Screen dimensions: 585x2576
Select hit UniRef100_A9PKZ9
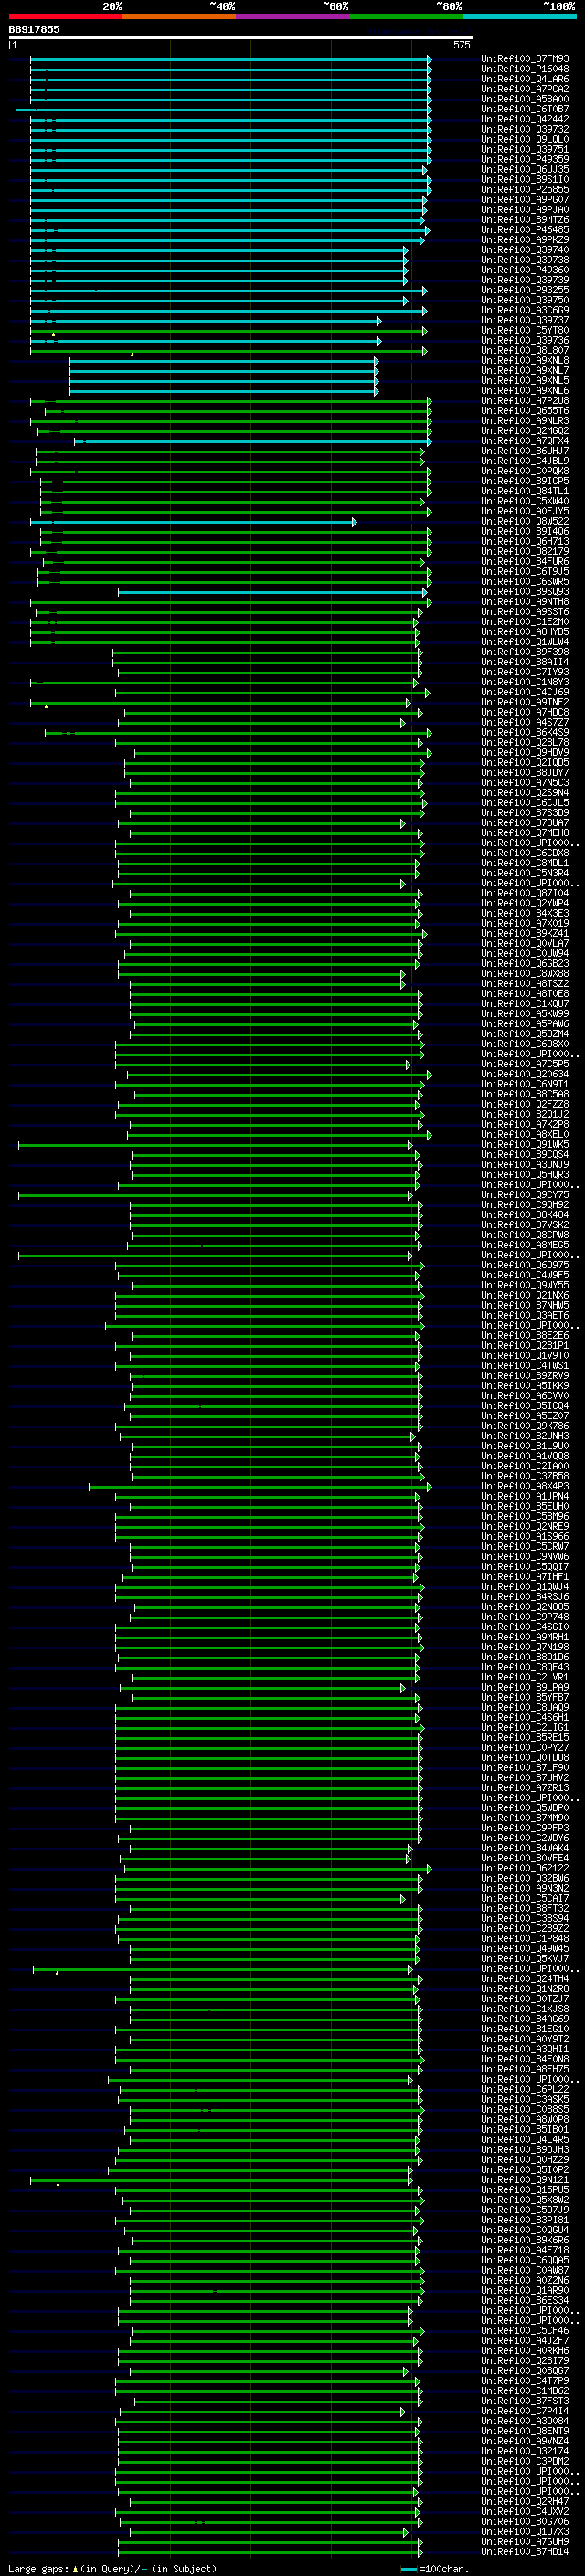525,240
